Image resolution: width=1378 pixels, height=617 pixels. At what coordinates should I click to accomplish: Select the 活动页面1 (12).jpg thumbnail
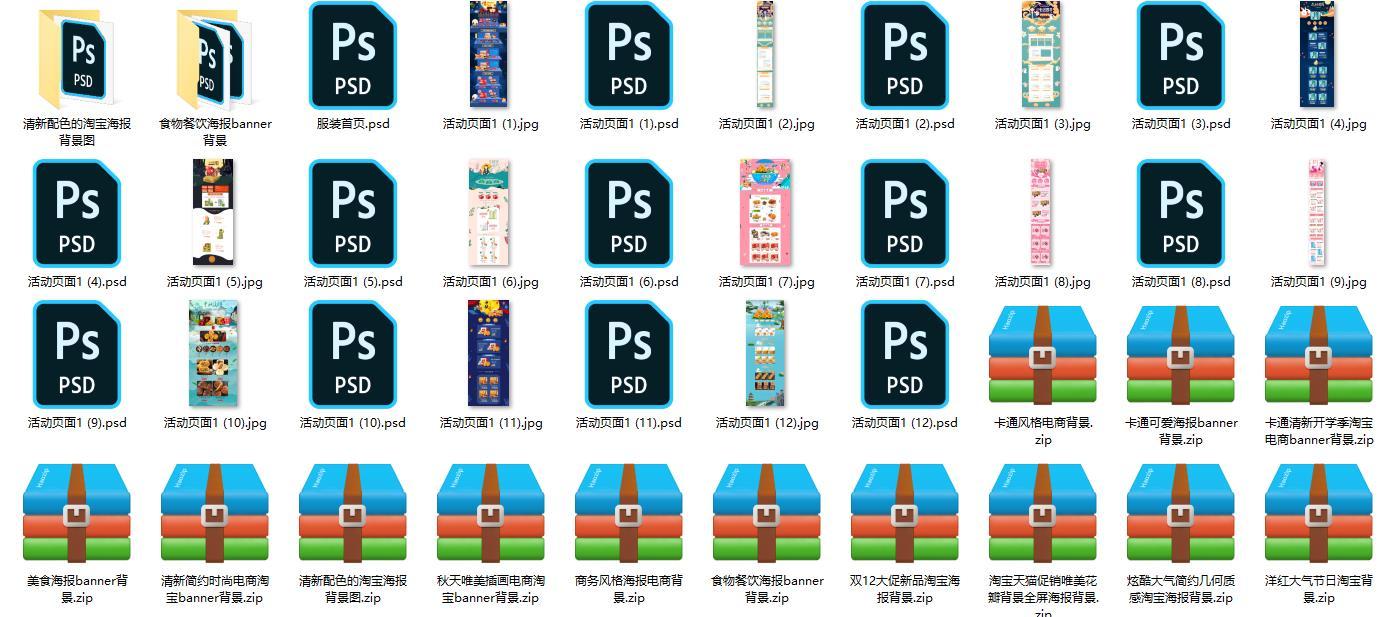(766, 354)
